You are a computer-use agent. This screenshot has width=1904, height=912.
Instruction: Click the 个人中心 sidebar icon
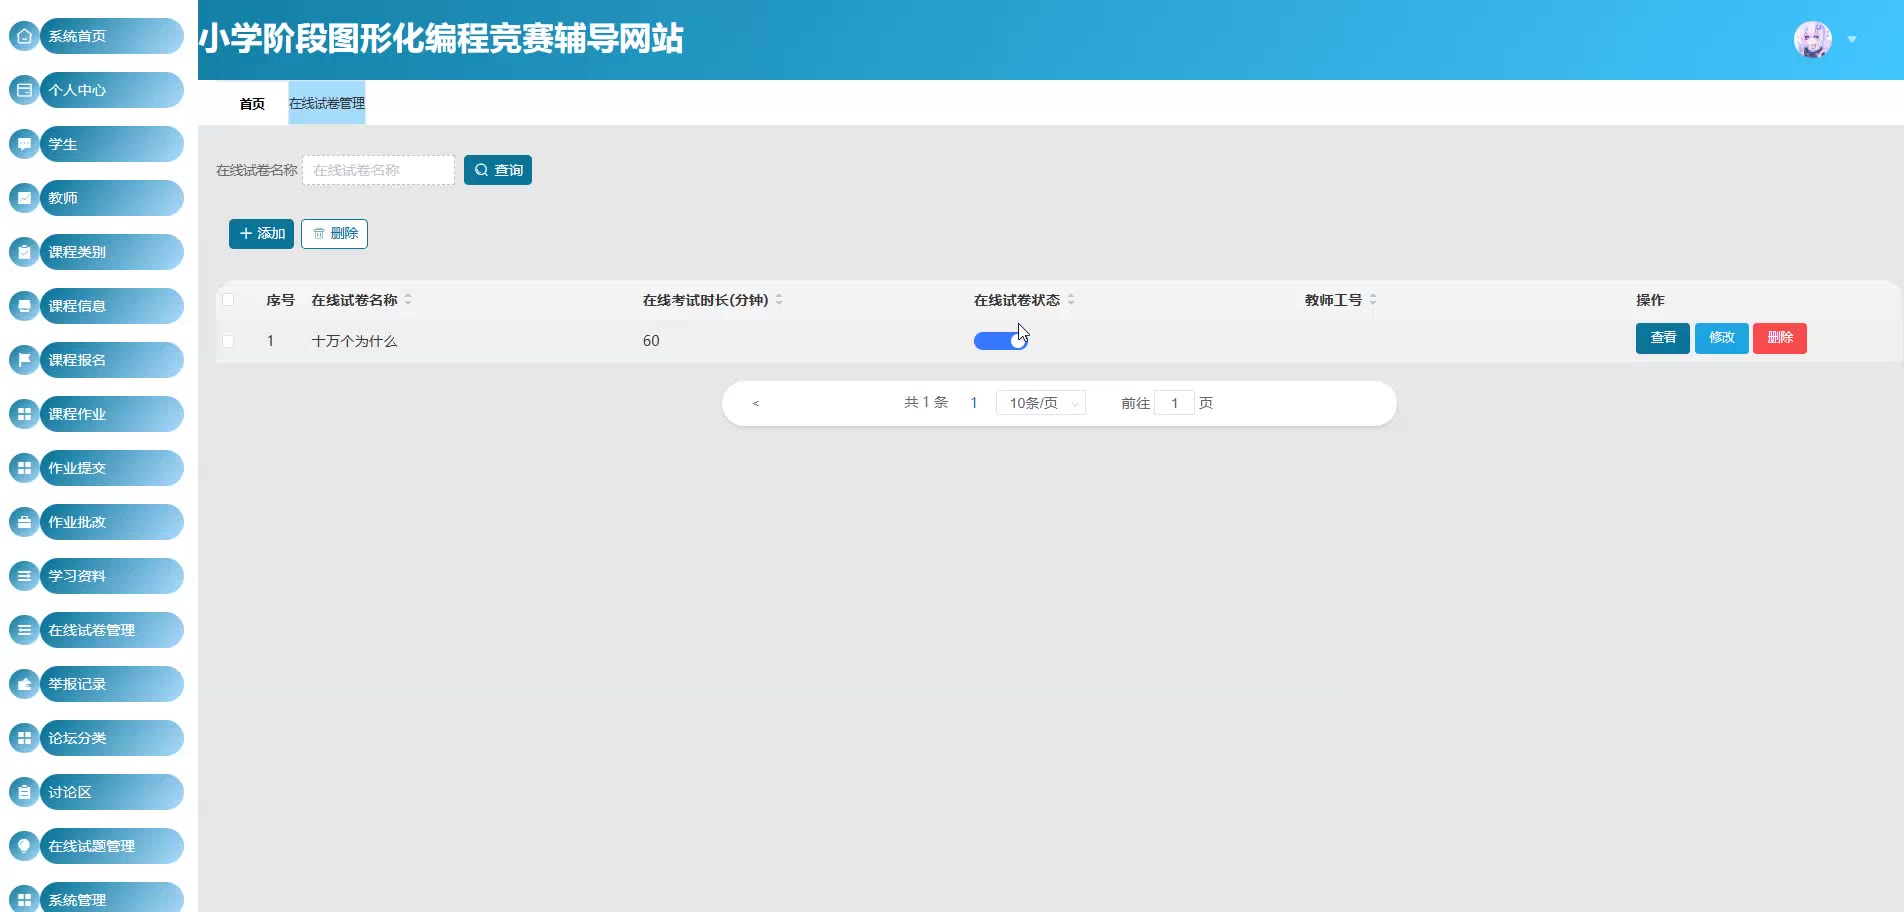[x=24, y=90]
